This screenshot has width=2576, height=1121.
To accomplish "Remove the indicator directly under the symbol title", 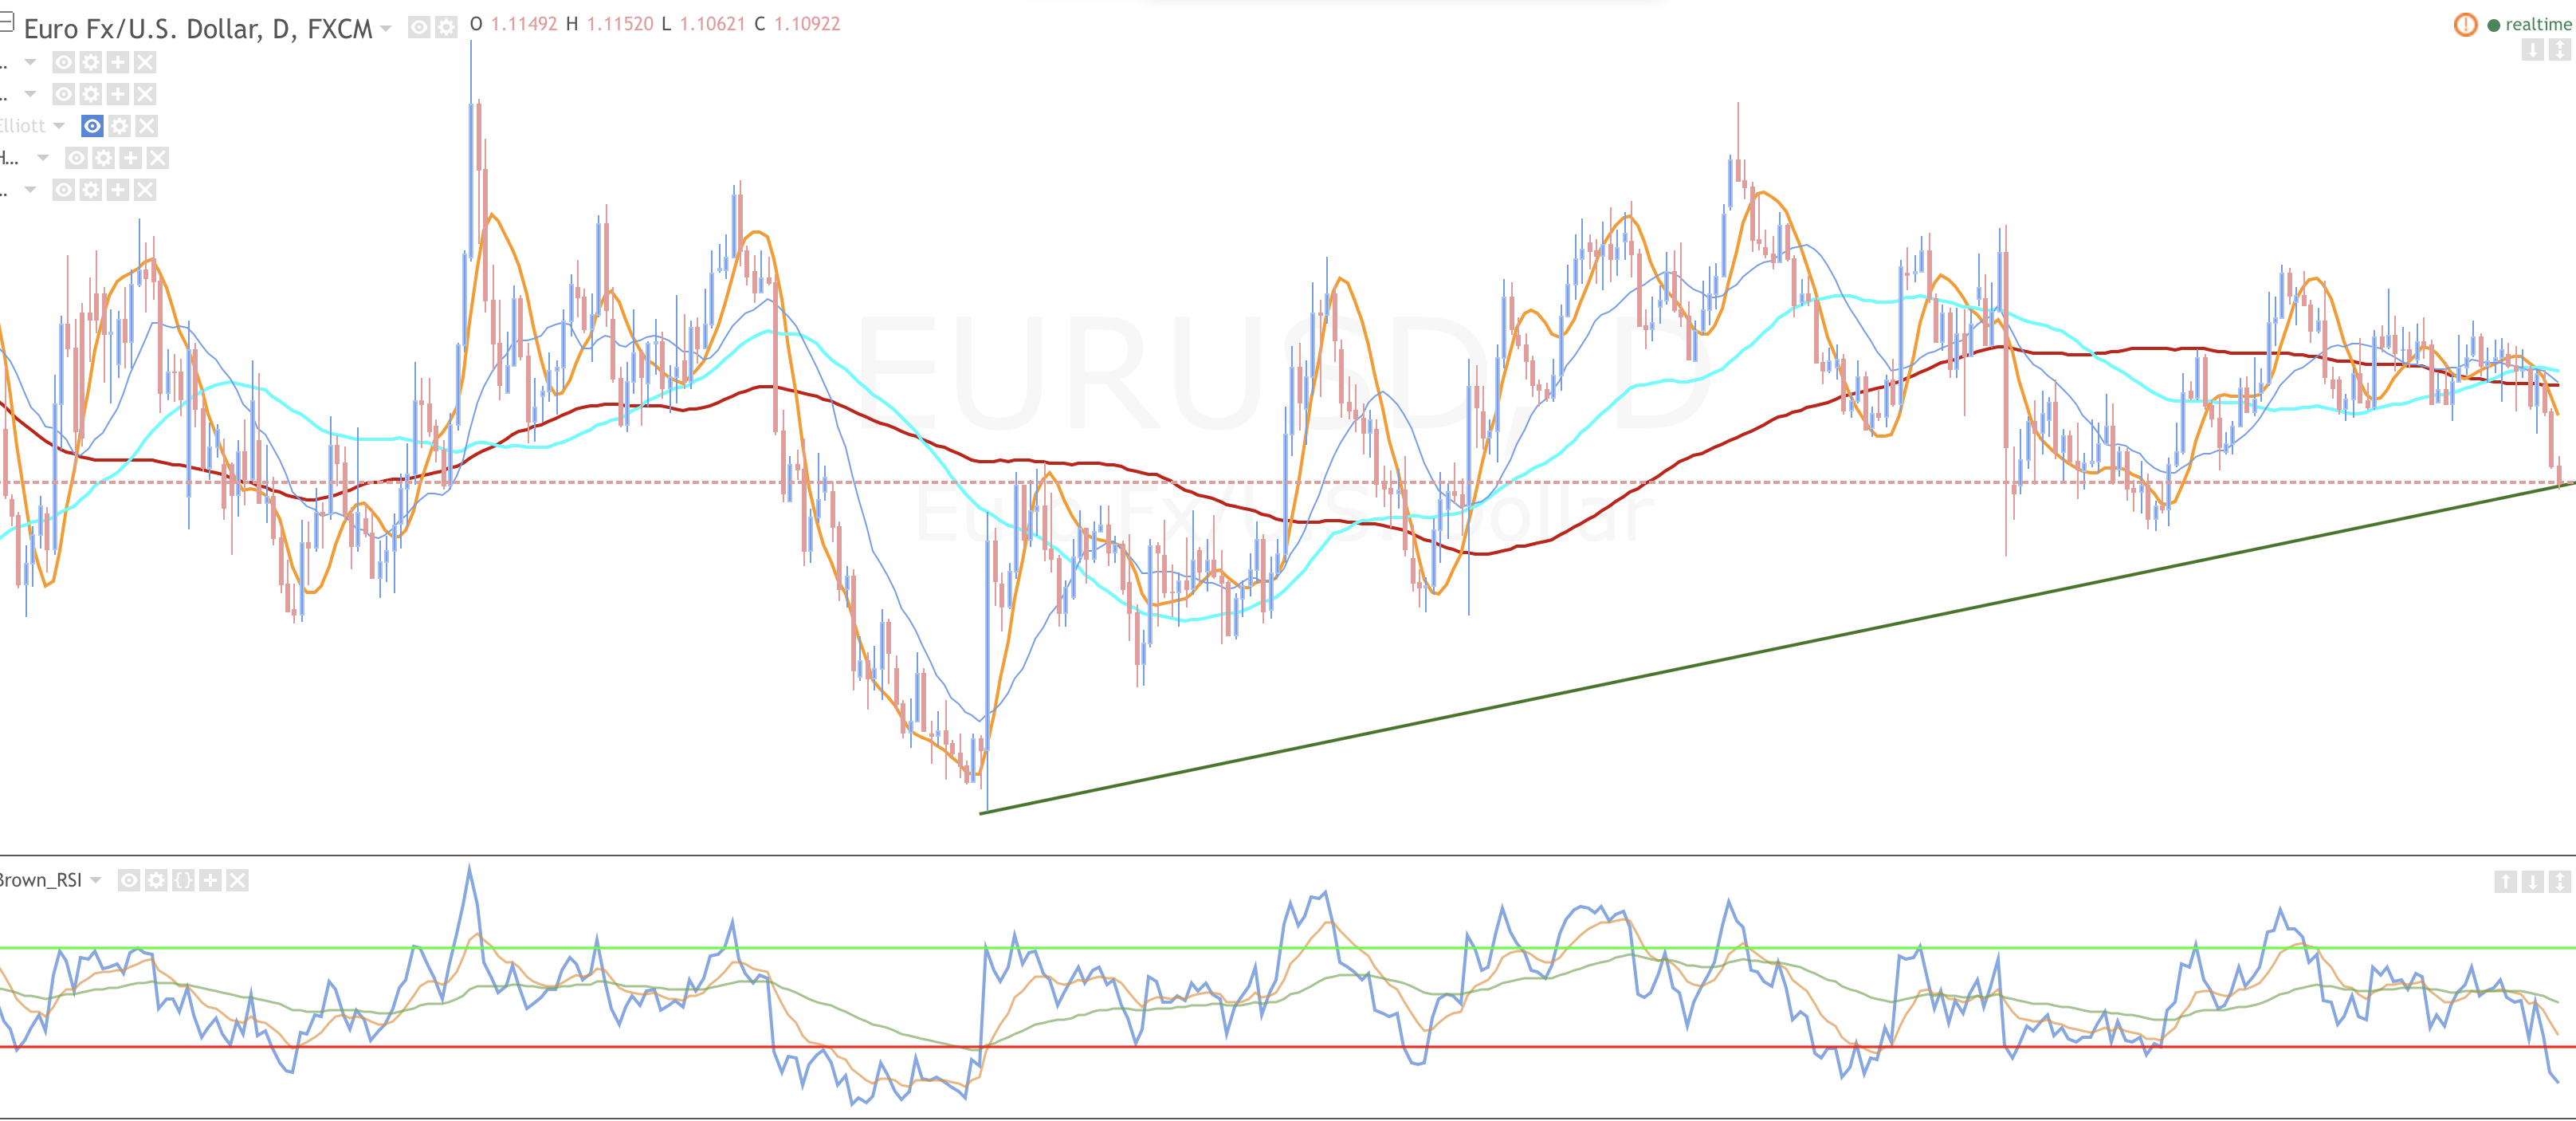I will click(x=145, y=63).
